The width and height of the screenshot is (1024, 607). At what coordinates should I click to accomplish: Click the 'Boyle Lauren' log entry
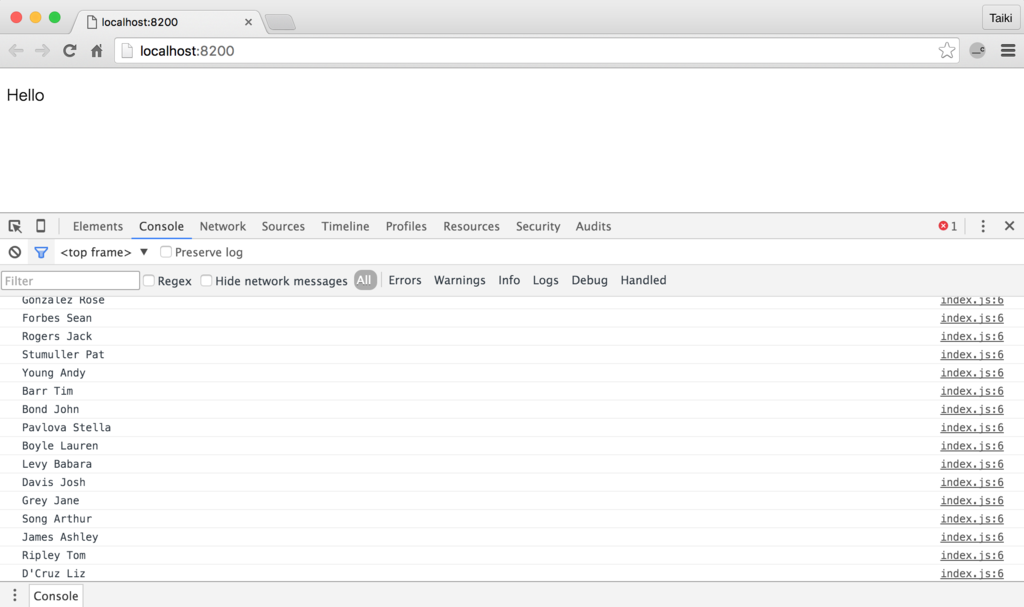(60, 446)
